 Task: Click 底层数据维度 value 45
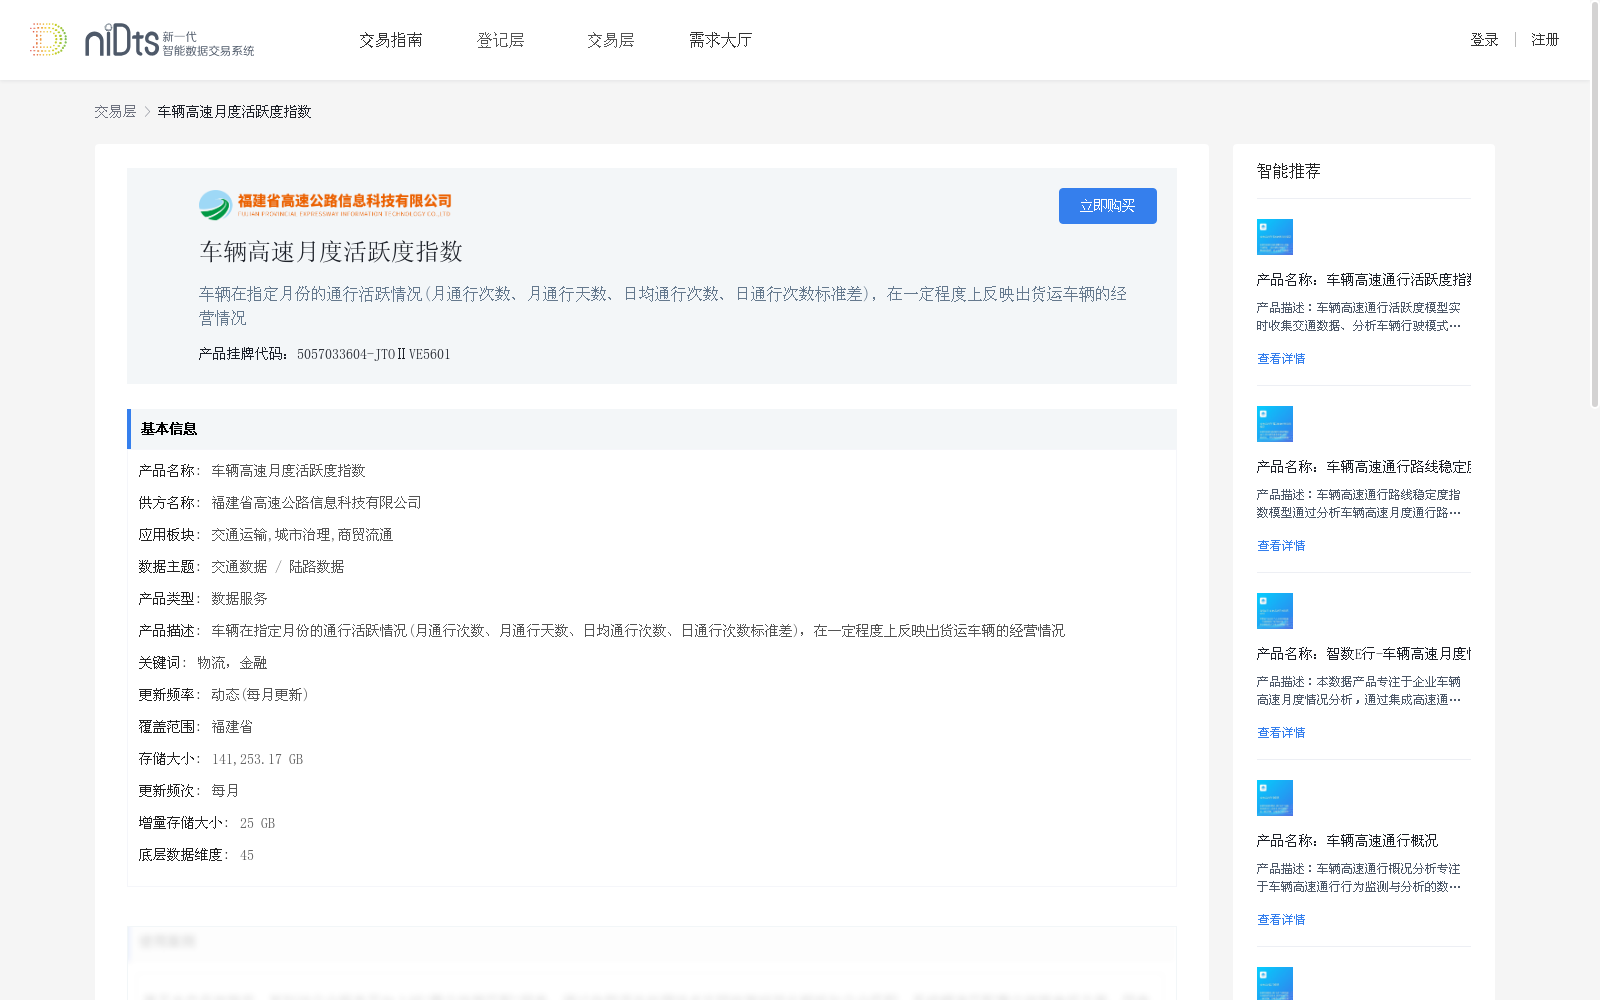[247, 855]
